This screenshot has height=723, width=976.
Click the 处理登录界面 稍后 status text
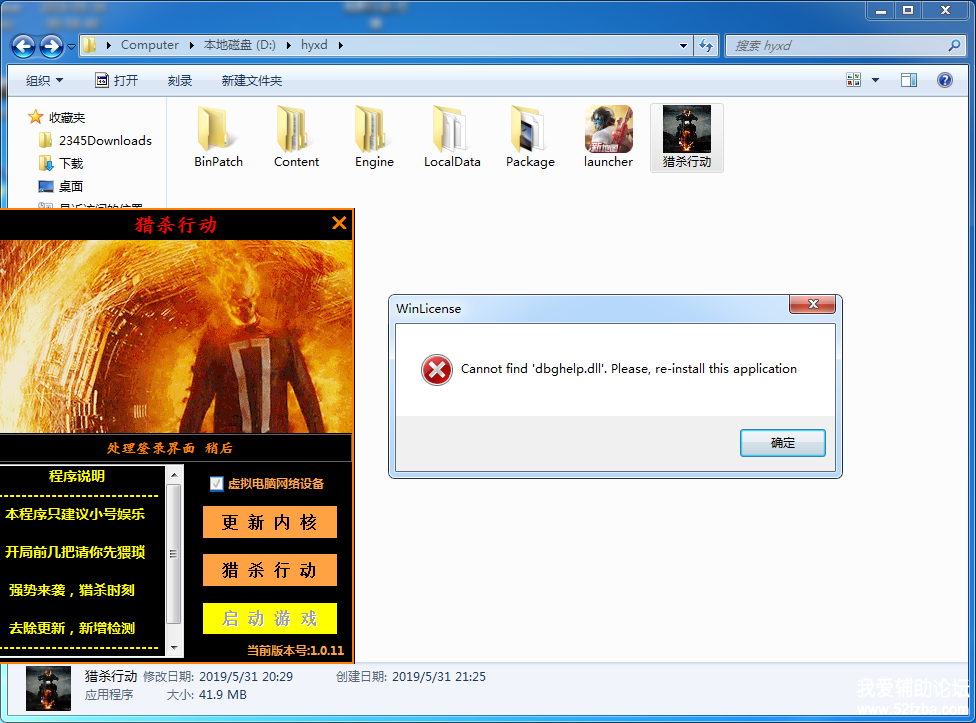click(x=169, y=448)
